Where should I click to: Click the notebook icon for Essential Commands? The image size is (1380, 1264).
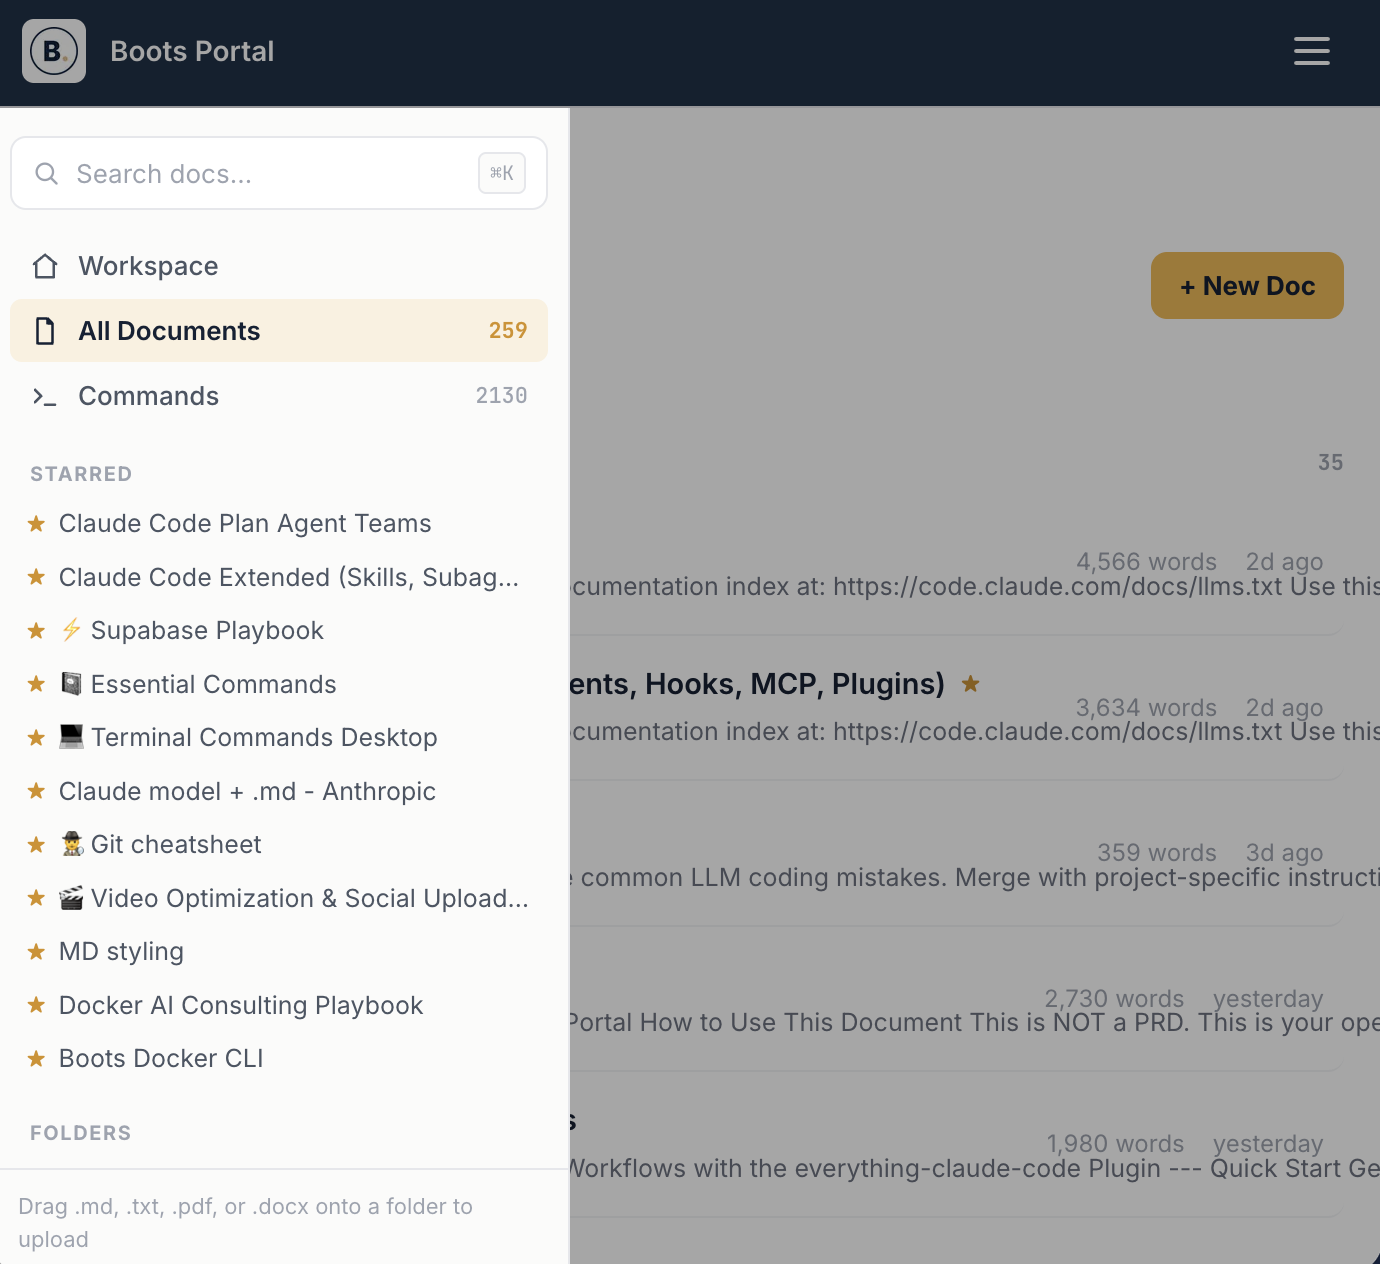(71, 684)
